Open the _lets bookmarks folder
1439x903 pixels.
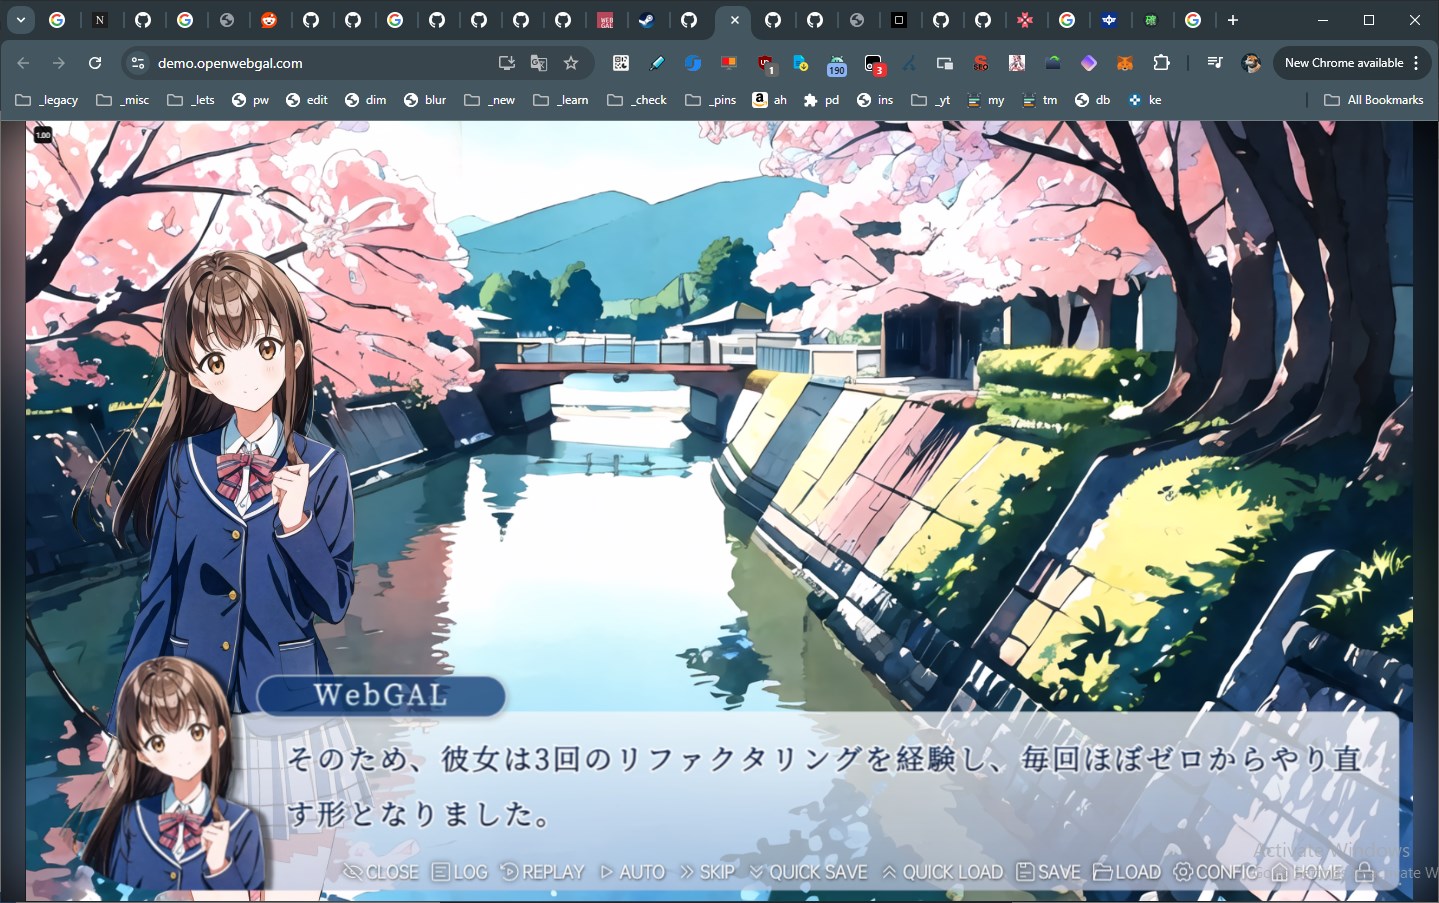[191, 100]
